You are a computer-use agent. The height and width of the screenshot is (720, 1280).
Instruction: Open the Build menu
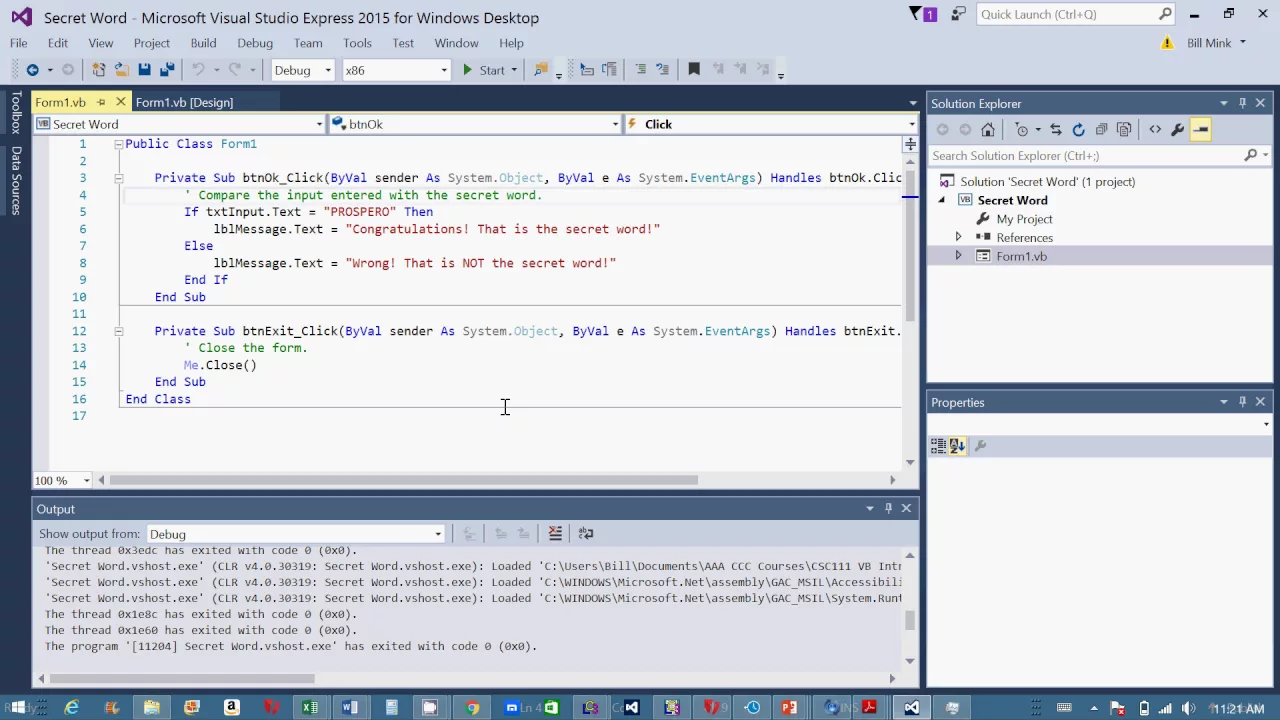click(204, 43)
